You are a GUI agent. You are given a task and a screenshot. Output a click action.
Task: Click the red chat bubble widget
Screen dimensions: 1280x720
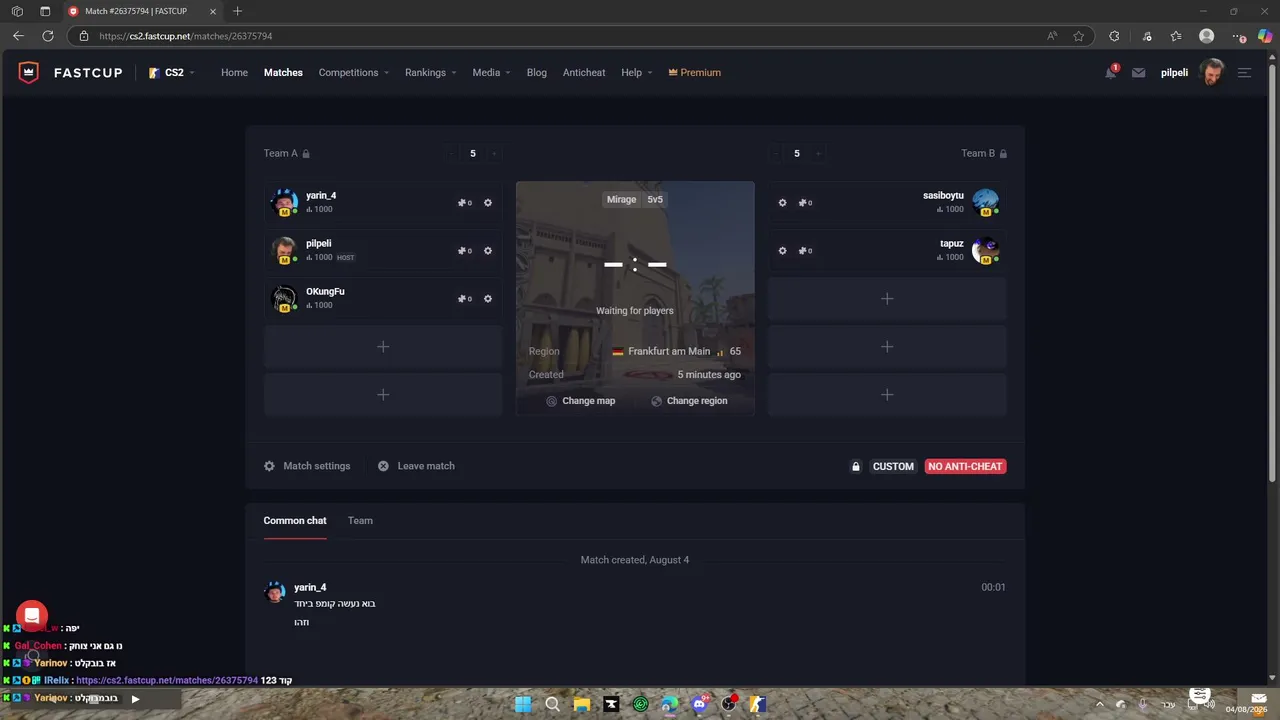click(x=32, y=616)
